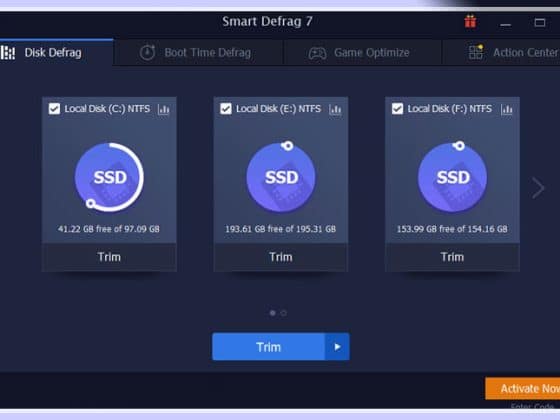Image resolution: width=560 pixels, height=420 pixels.
Task: Select the F: drive SSD circle icon
Action: point(452,177)
